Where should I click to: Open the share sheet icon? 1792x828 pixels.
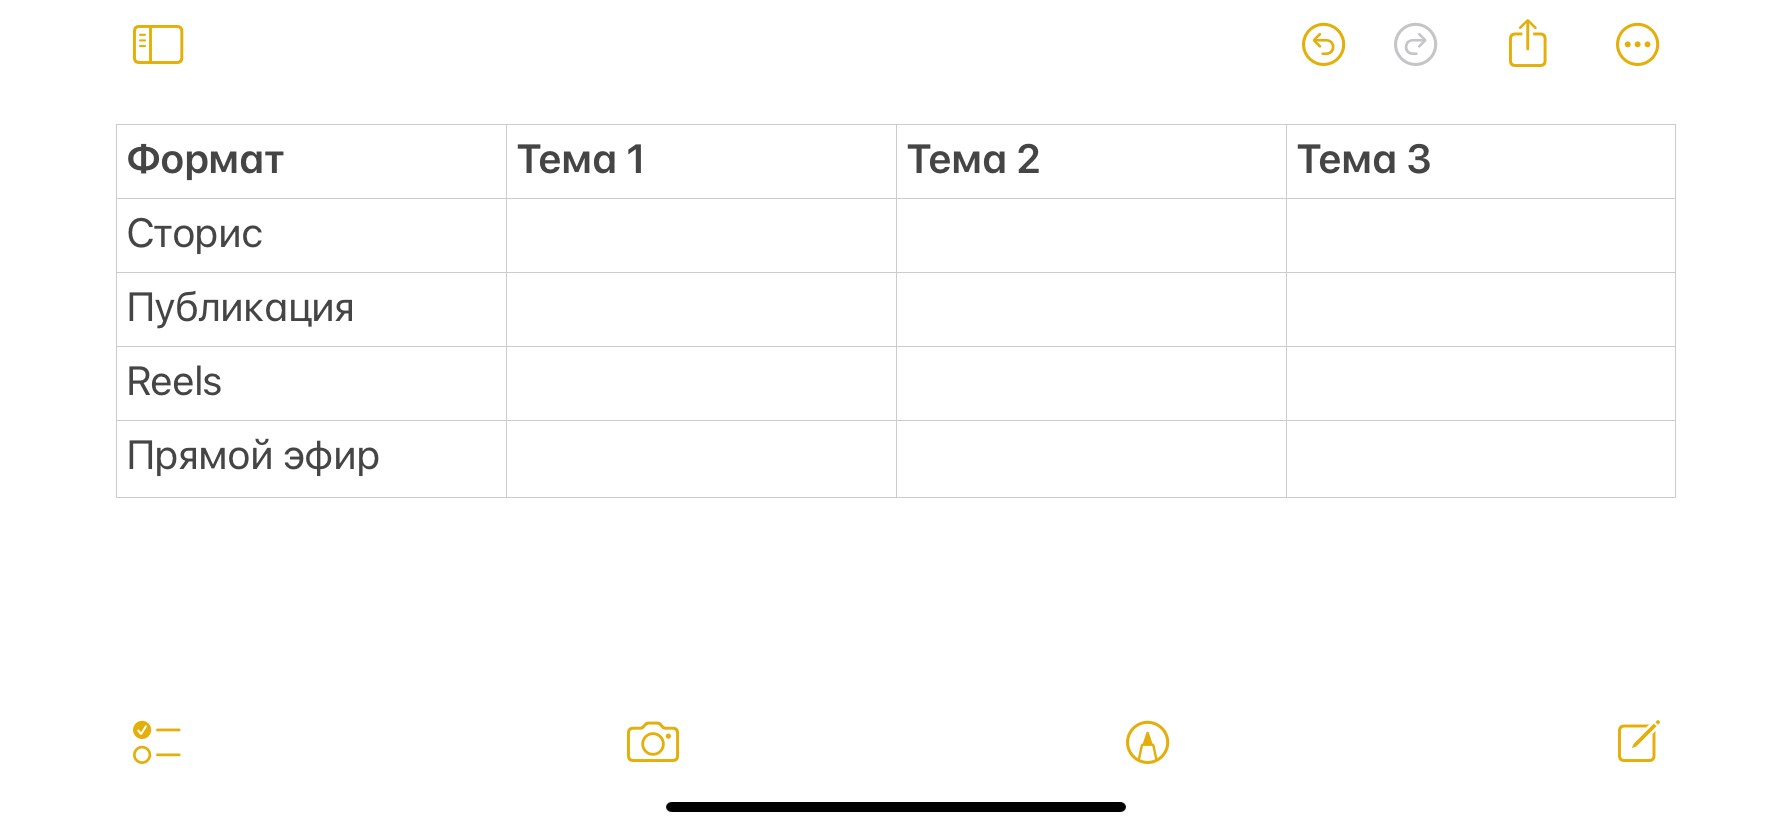pos(1527,45)
